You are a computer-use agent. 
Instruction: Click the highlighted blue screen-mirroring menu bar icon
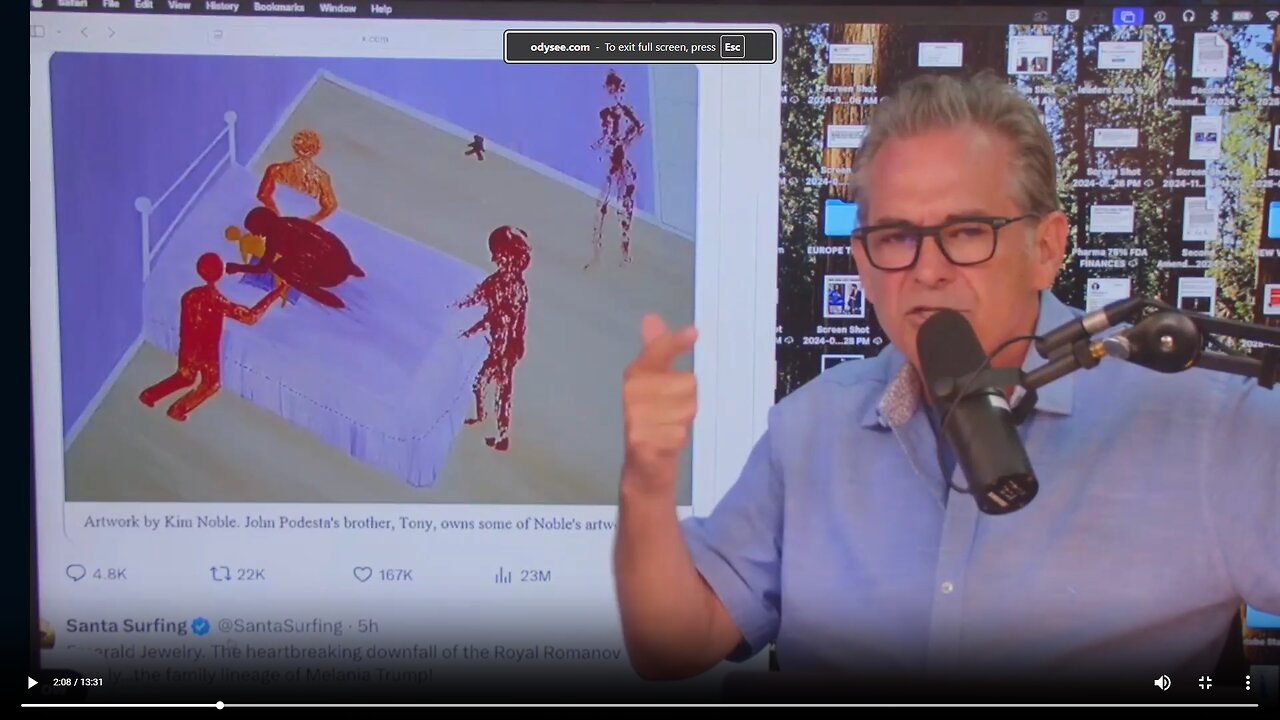click(1128, 16)
